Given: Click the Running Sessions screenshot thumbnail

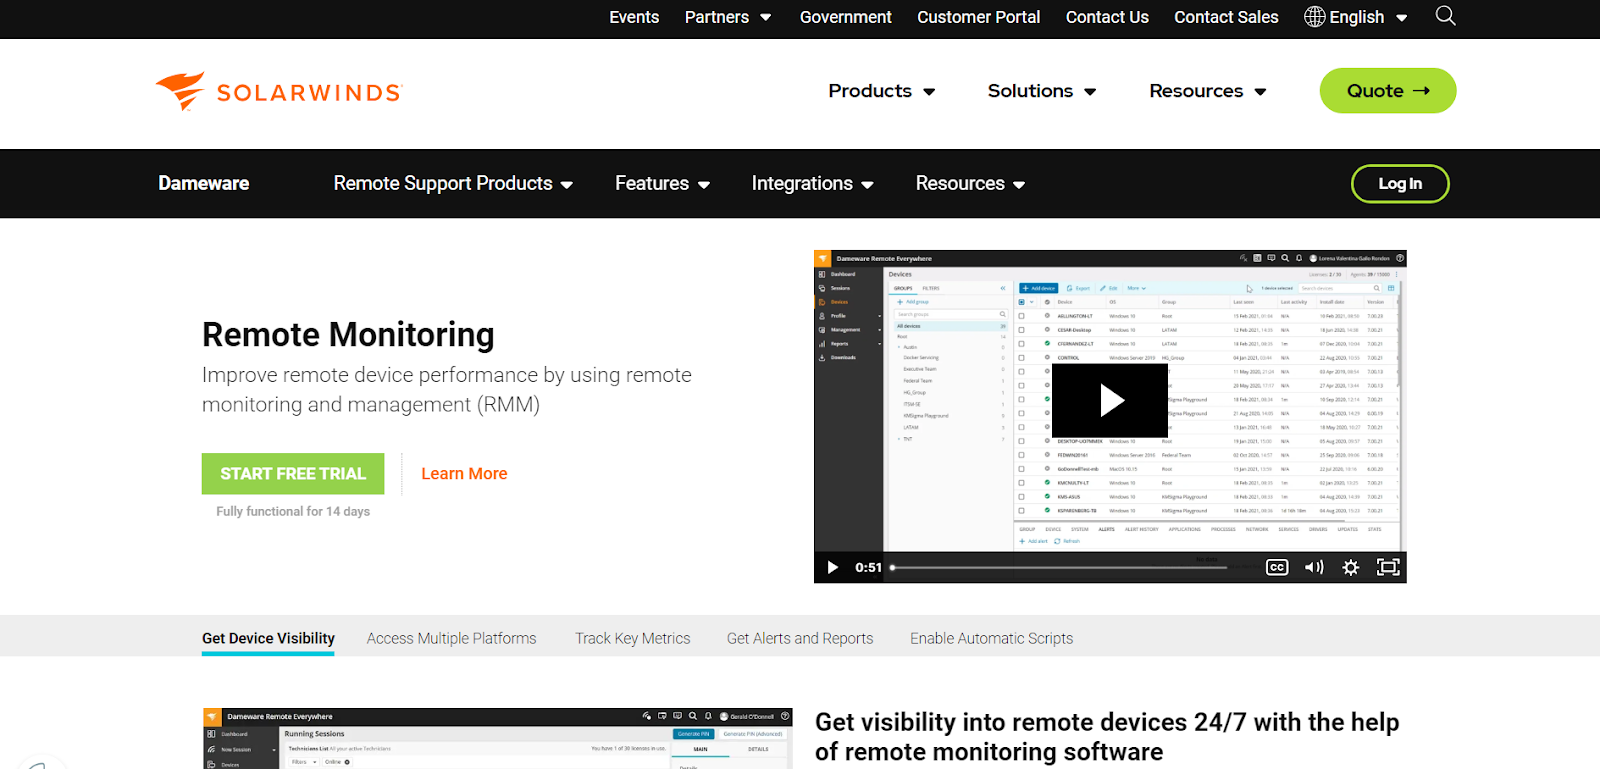Looking at the screenshot, I should (498, 739).
